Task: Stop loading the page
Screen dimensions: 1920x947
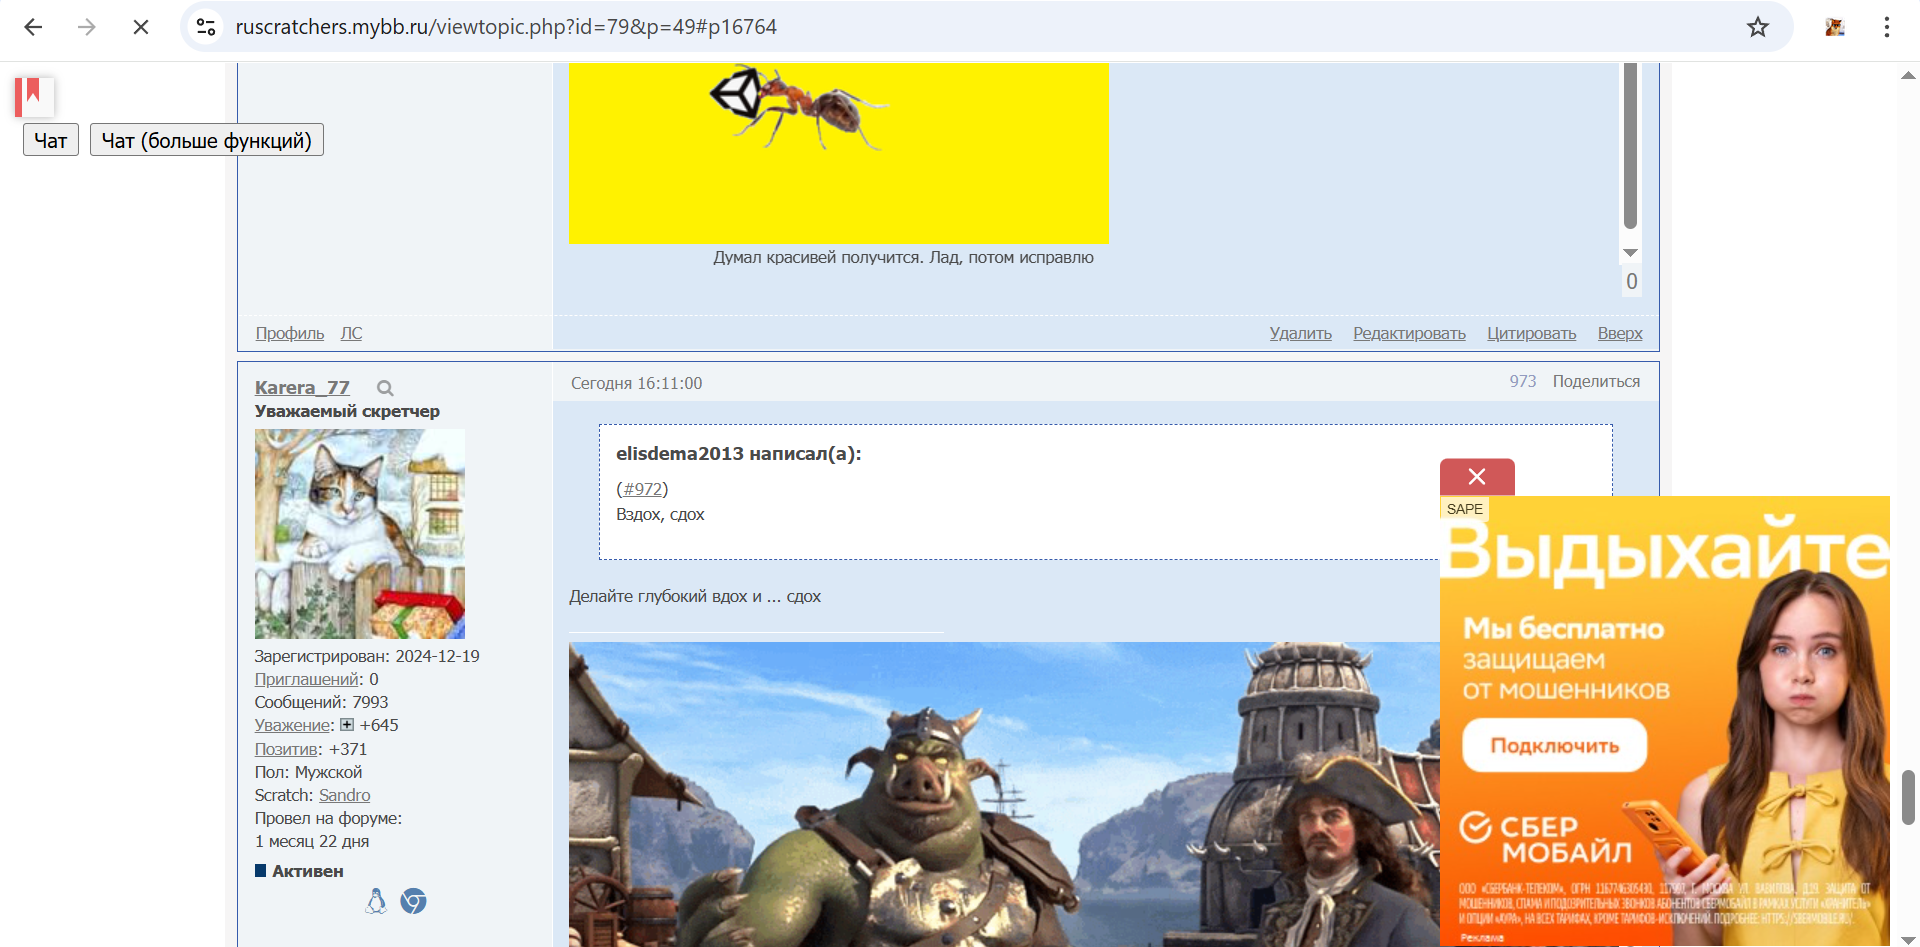Action: pos(141,27)
